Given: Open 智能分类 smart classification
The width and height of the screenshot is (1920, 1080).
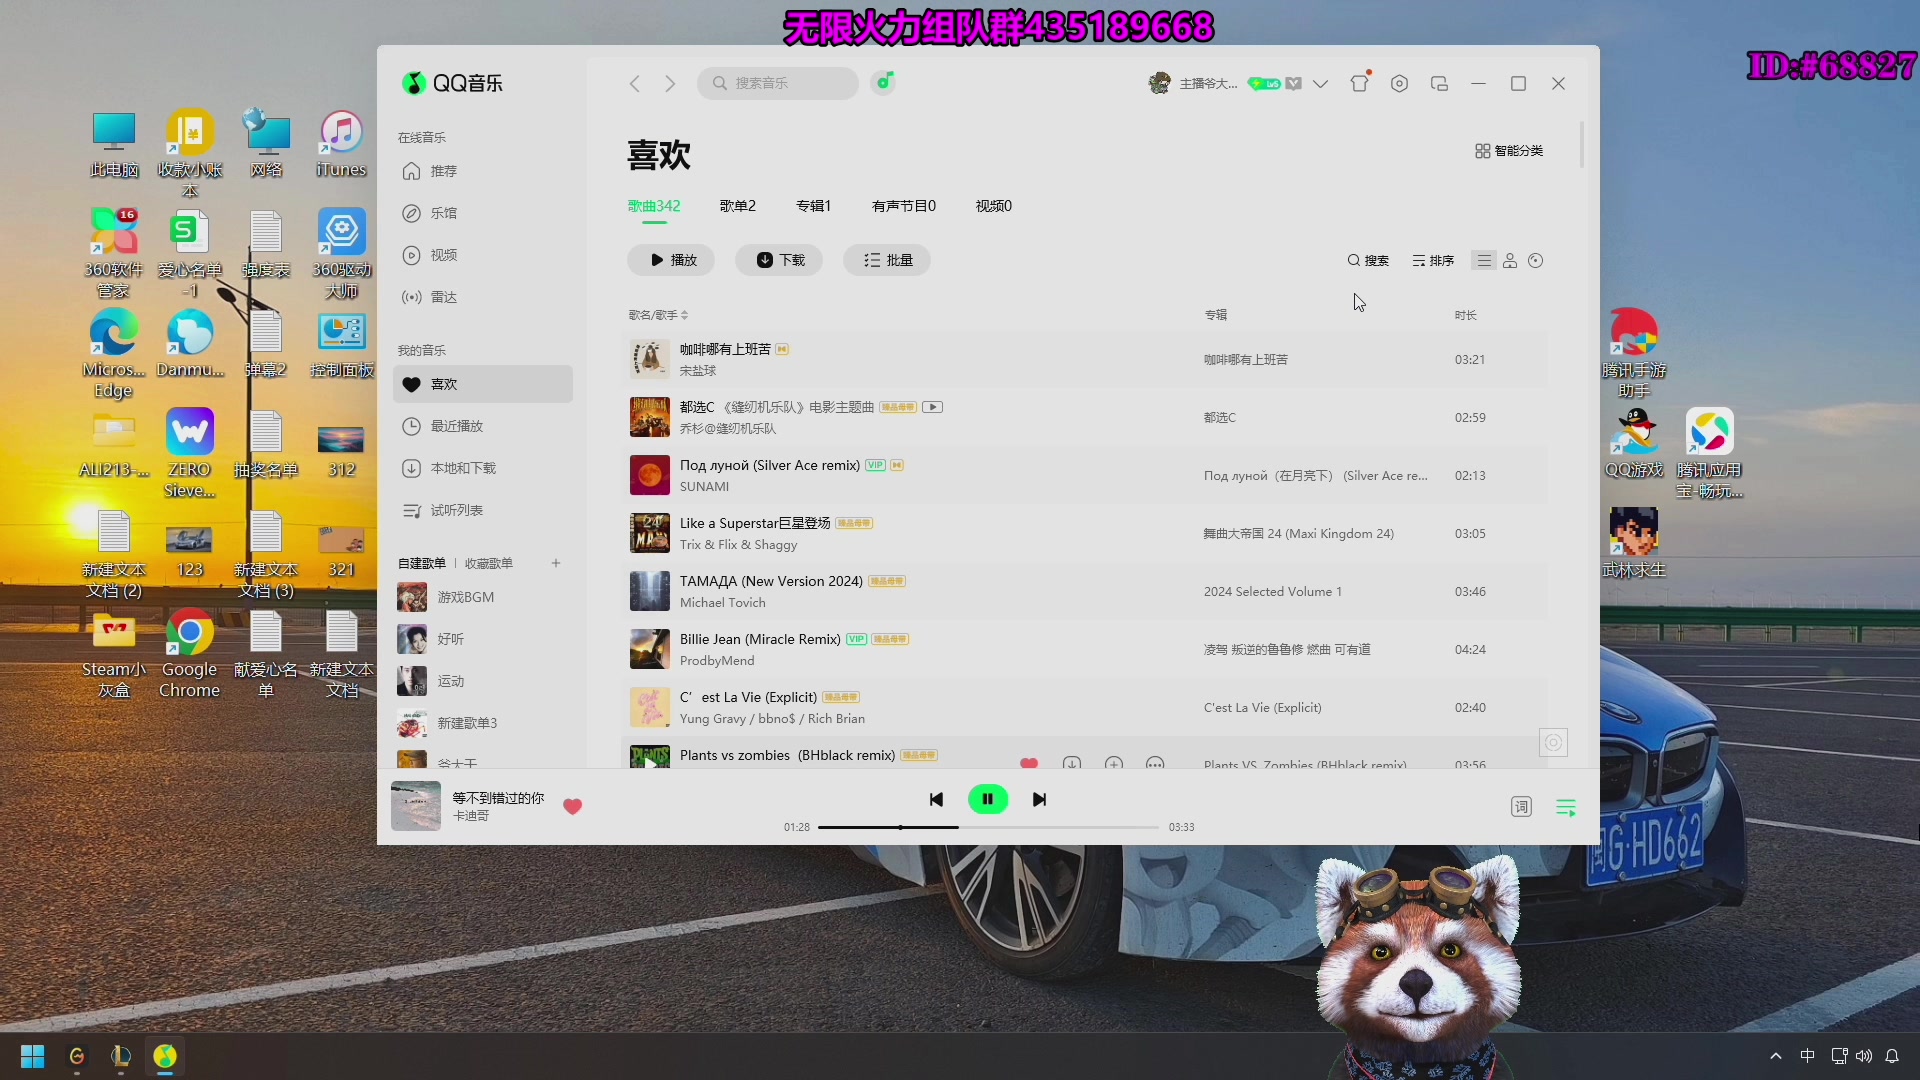Looking at the screenshot, I should pos(1509,151).
